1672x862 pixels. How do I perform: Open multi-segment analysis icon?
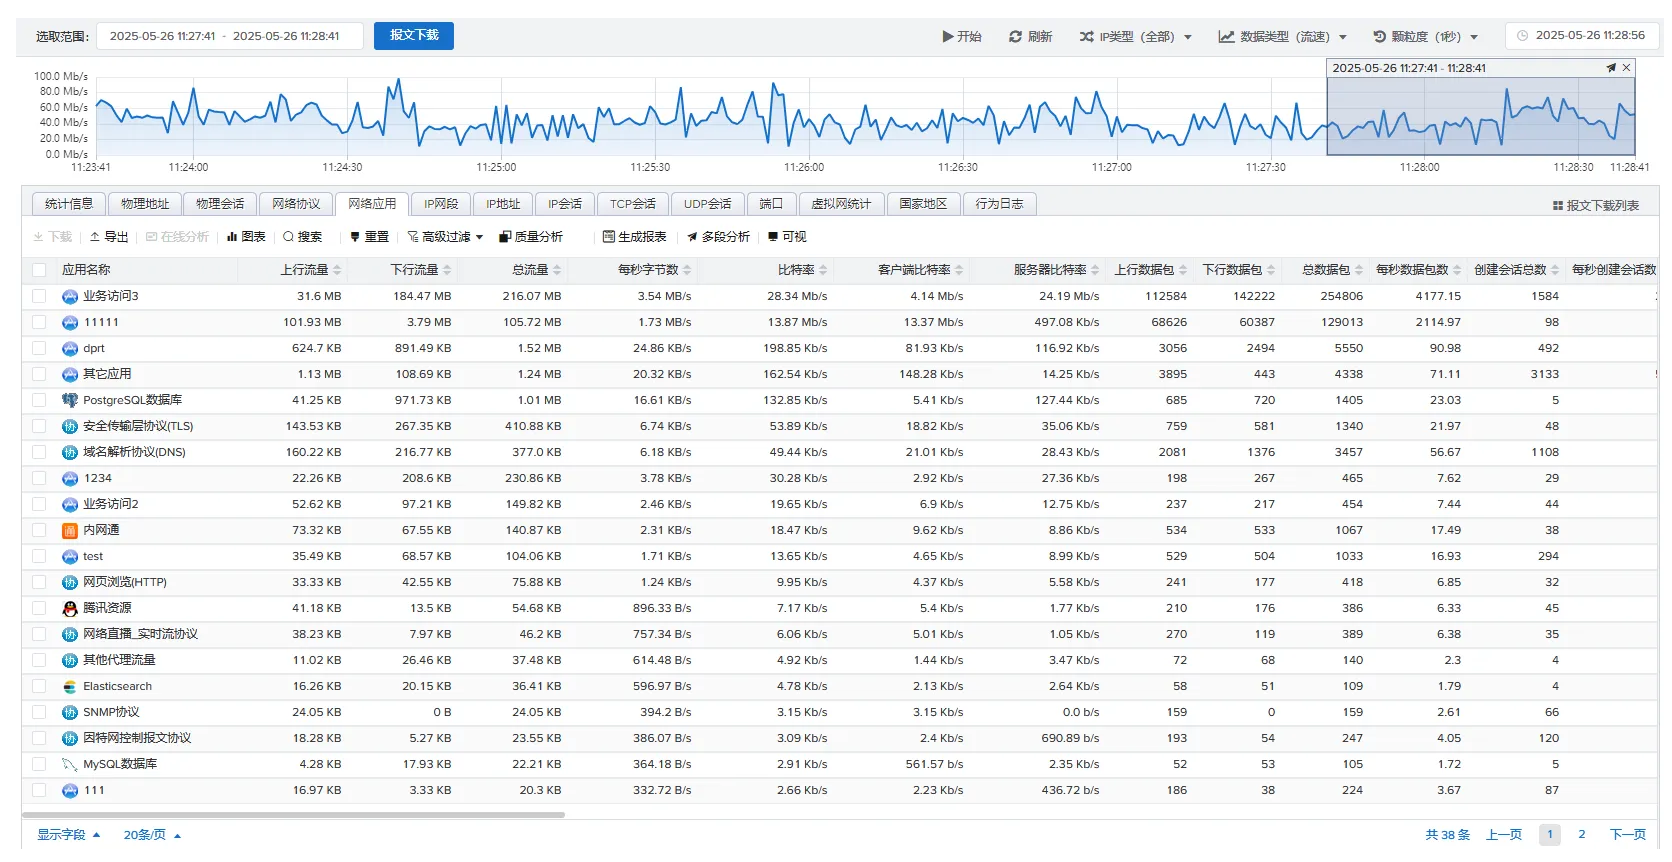point(692,237)
